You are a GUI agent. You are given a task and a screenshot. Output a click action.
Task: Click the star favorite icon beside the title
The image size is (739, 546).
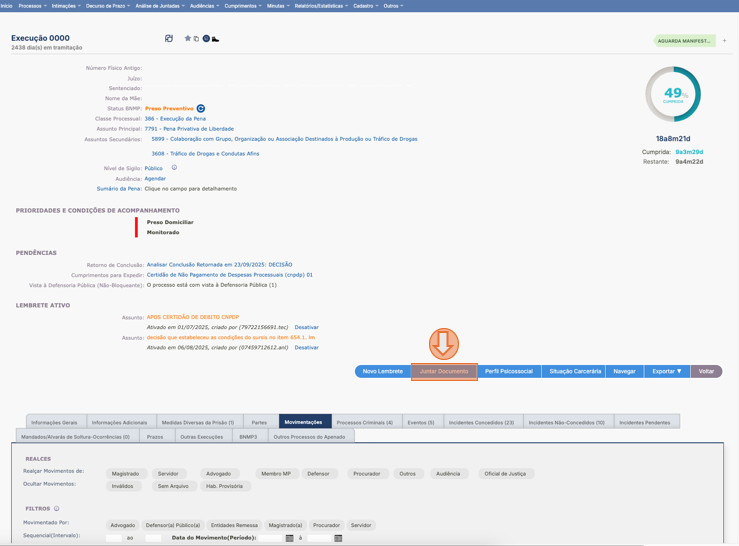coord(187,39)
